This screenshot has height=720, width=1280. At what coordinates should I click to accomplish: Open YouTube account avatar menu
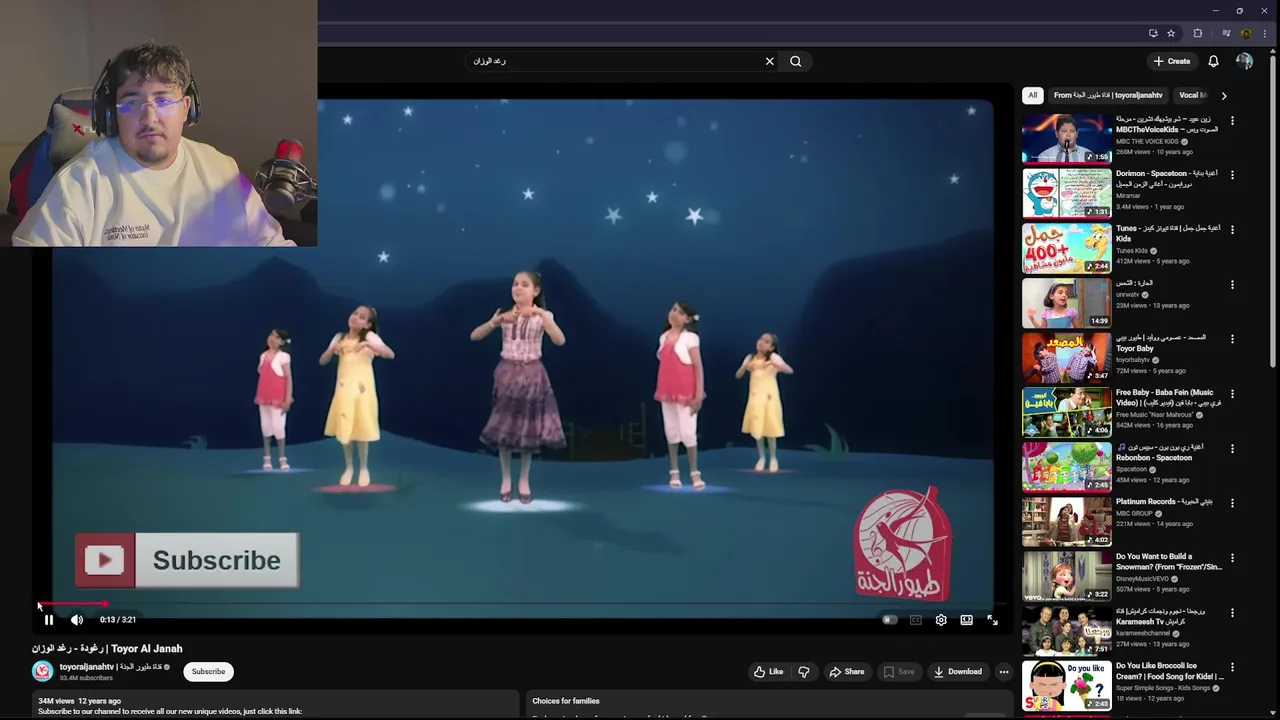pyautogui.click(x=1244, y=61)
